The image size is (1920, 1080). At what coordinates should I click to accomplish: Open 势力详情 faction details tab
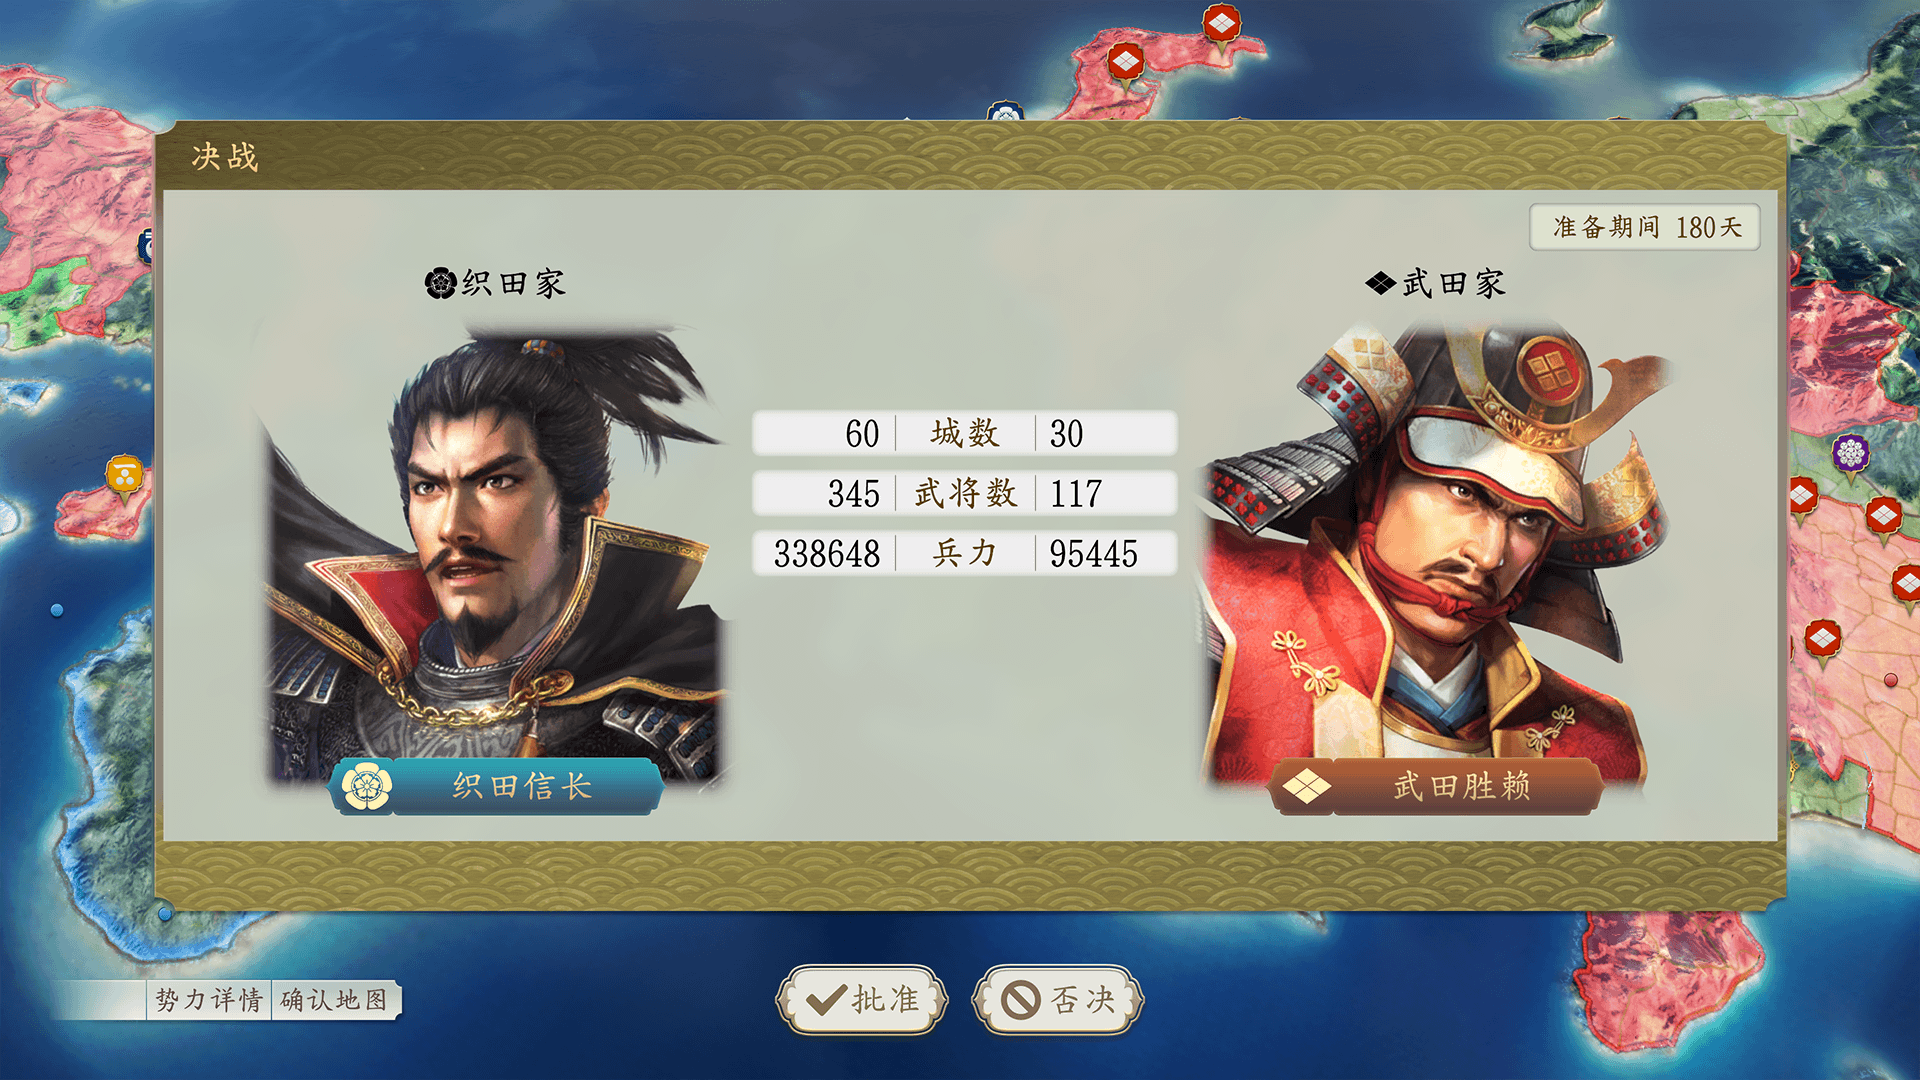point(209,1000)
